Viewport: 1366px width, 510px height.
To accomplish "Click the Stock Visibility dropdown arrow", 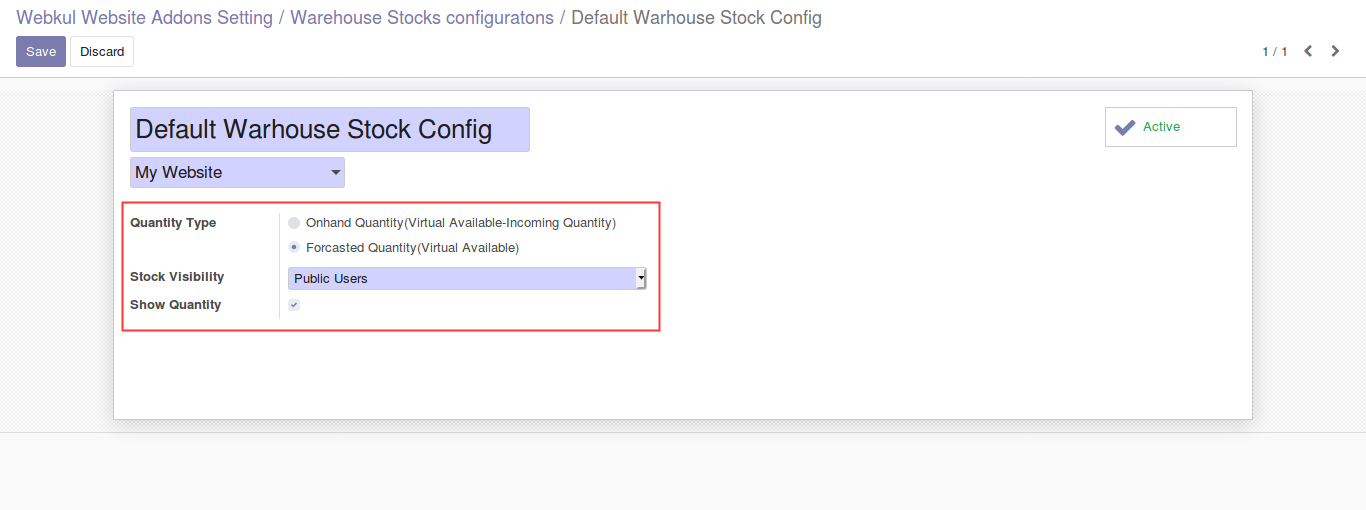I will pos(641,279).
